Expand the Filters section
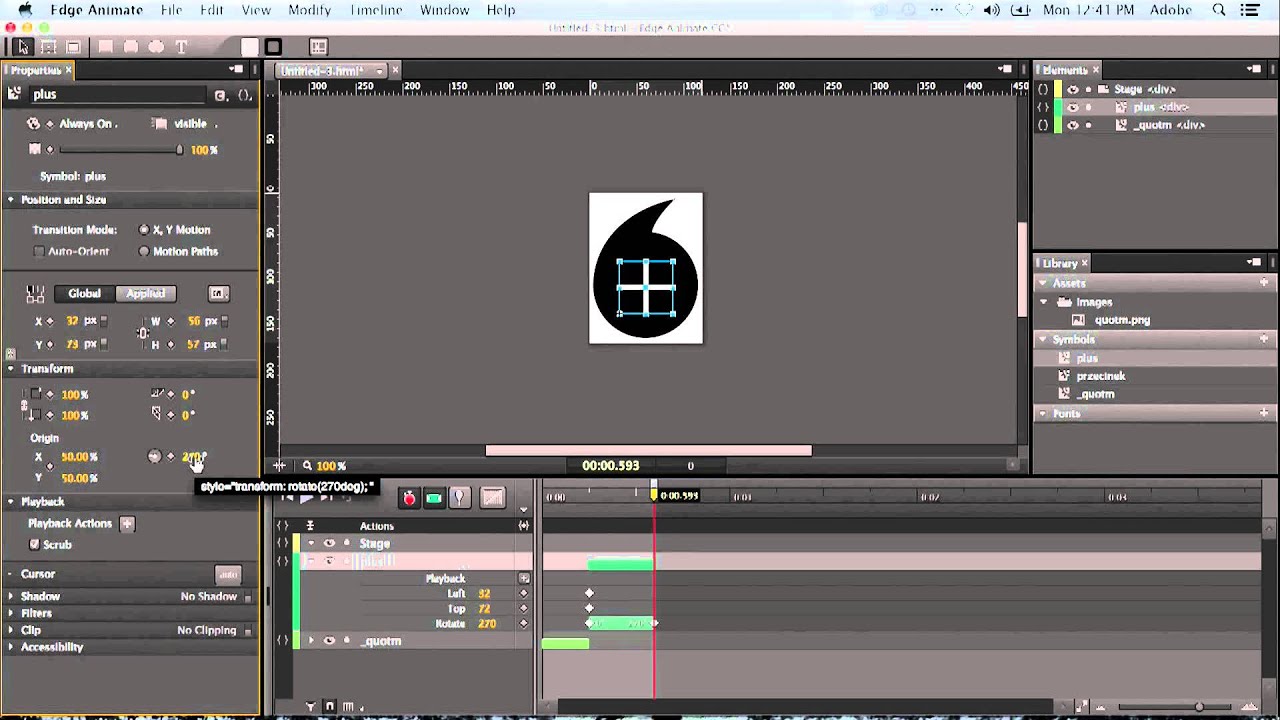This screenshot has height=720, width=1280. click(11, 613)
